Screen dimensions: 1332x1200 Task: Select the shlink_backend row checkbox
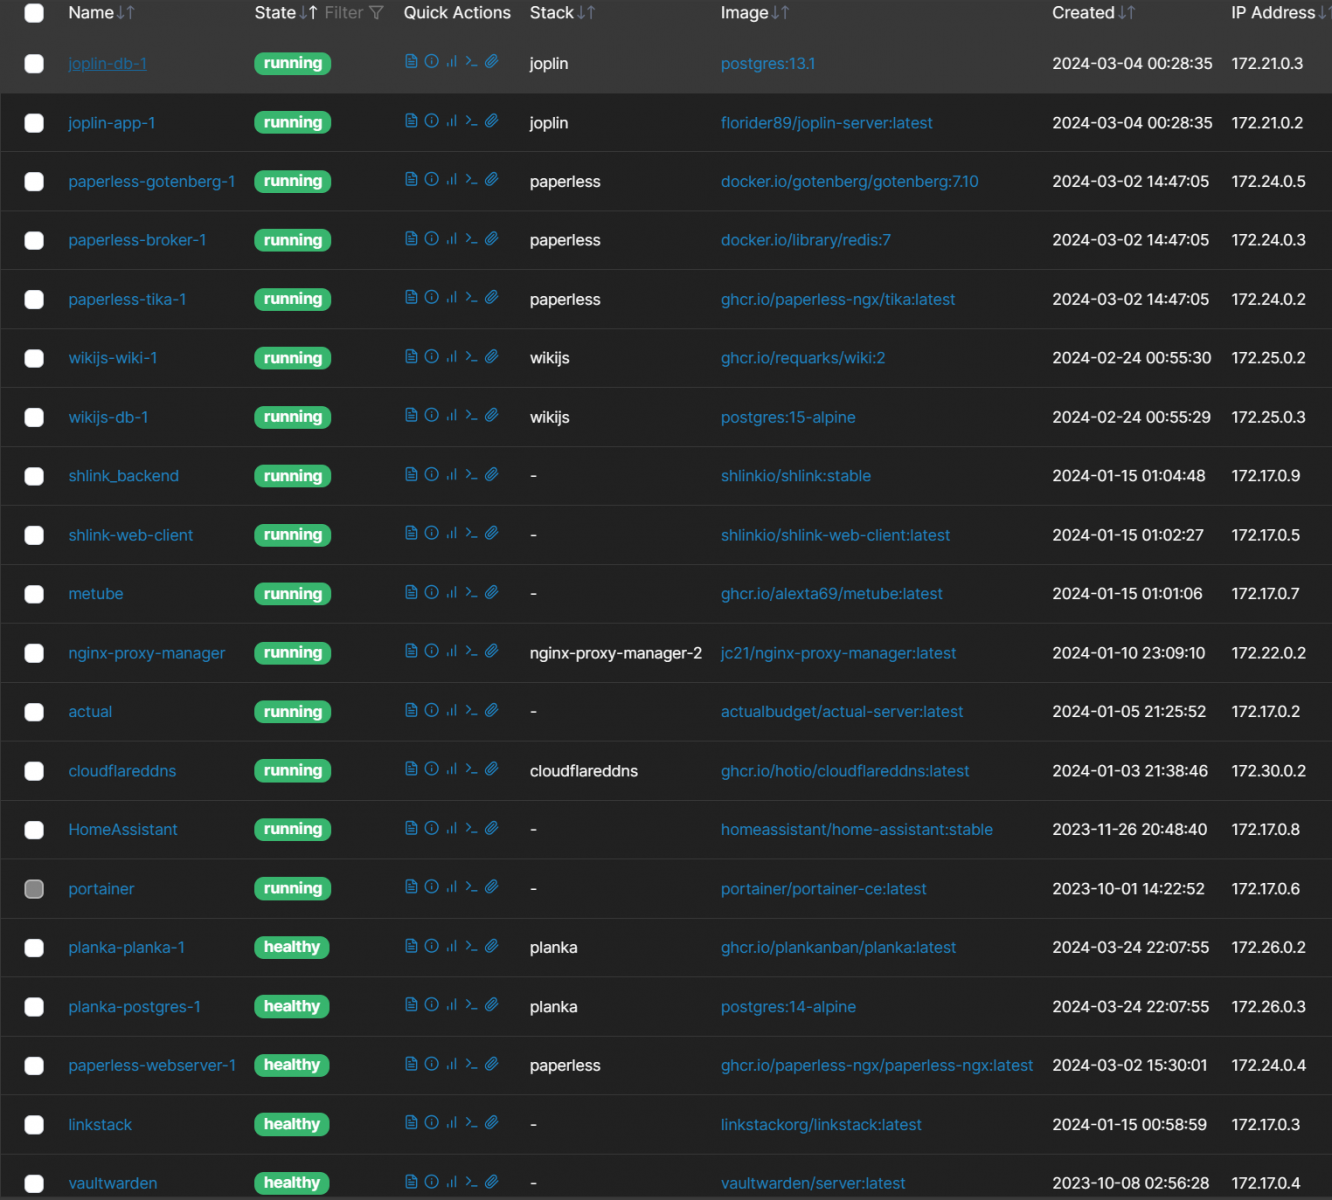34,477
